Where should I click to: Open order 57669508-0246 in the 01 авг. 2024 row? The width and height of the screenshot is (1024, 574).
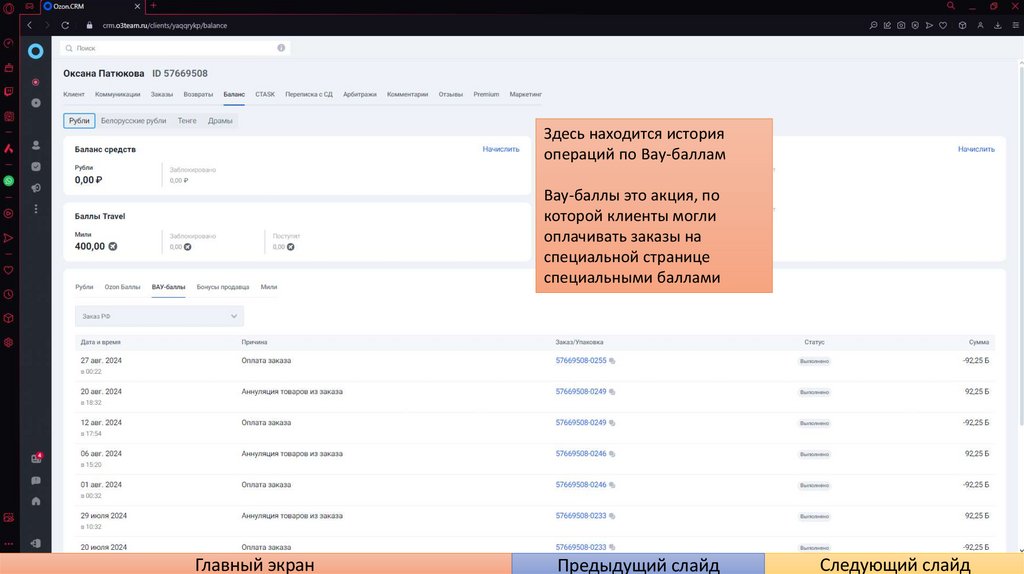(x=581, y=485)
